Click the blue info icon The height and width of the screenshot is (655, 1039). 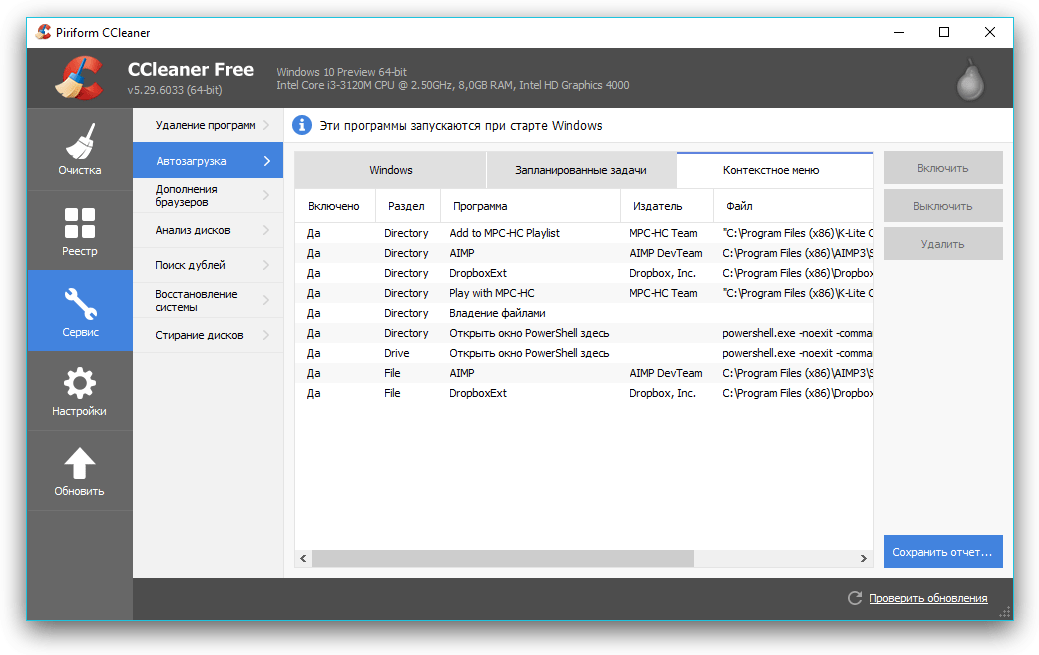302,126
